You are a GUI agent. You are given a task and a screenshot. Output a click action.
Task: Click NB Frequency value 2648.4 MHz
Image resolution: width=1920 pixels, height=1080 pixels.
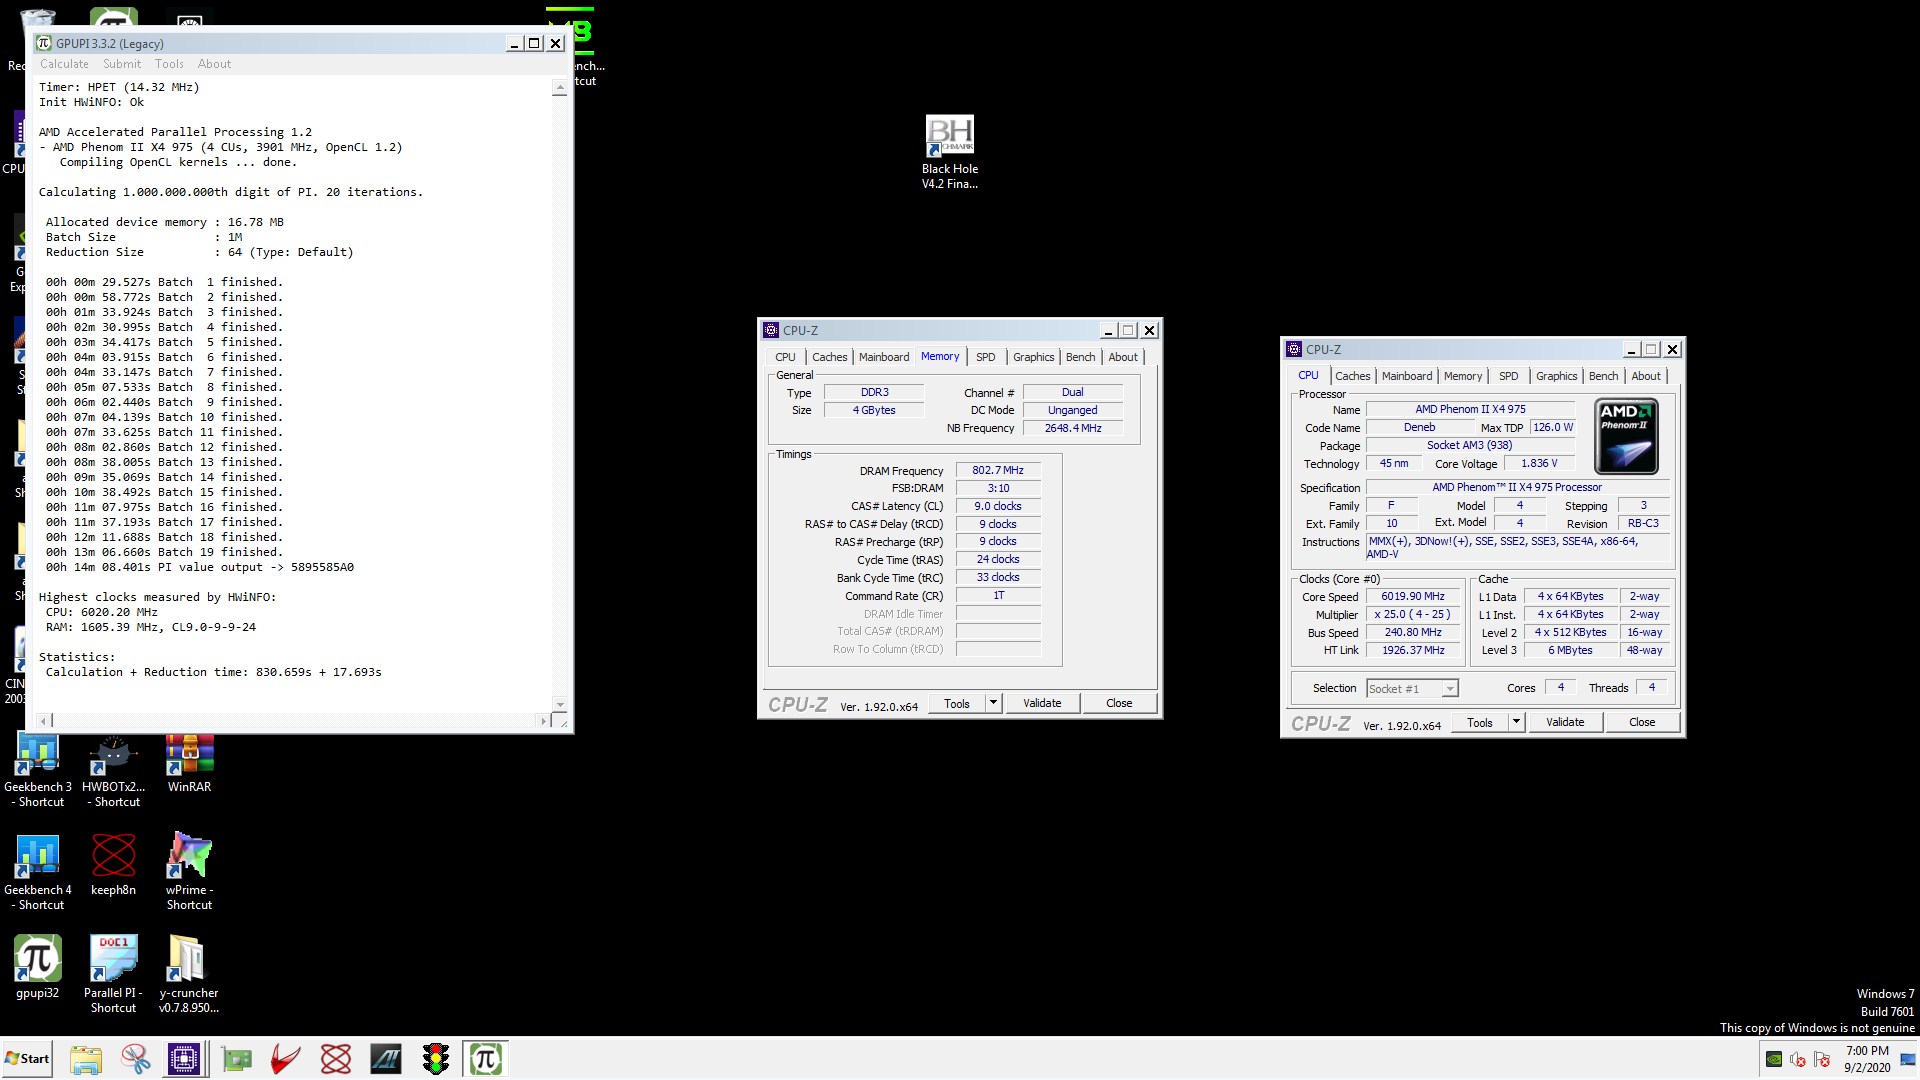tap(1073, 428)
